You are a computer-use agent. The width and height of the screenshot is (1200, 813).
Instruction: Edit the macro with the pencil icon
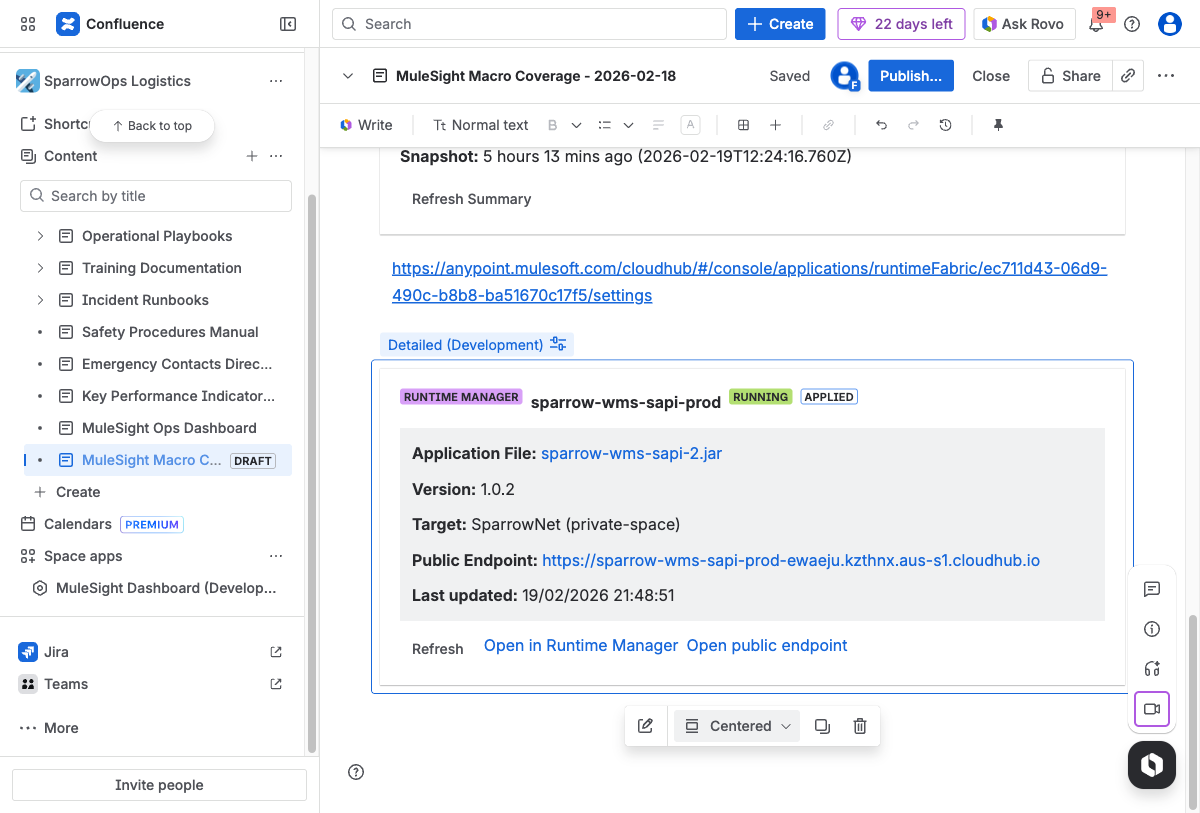(x=646, y=725)
